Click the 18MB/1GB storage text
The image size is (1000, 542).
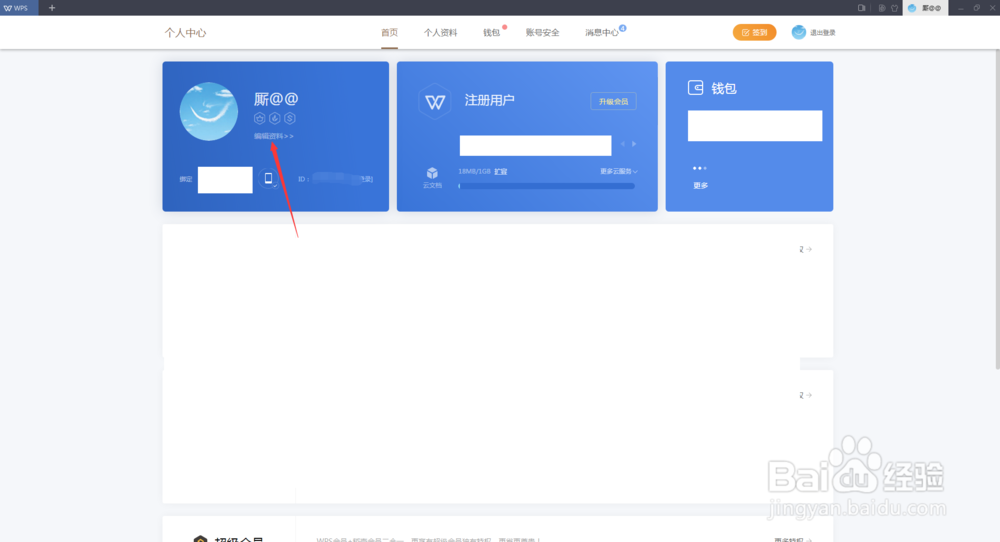(x=474, y=172)
